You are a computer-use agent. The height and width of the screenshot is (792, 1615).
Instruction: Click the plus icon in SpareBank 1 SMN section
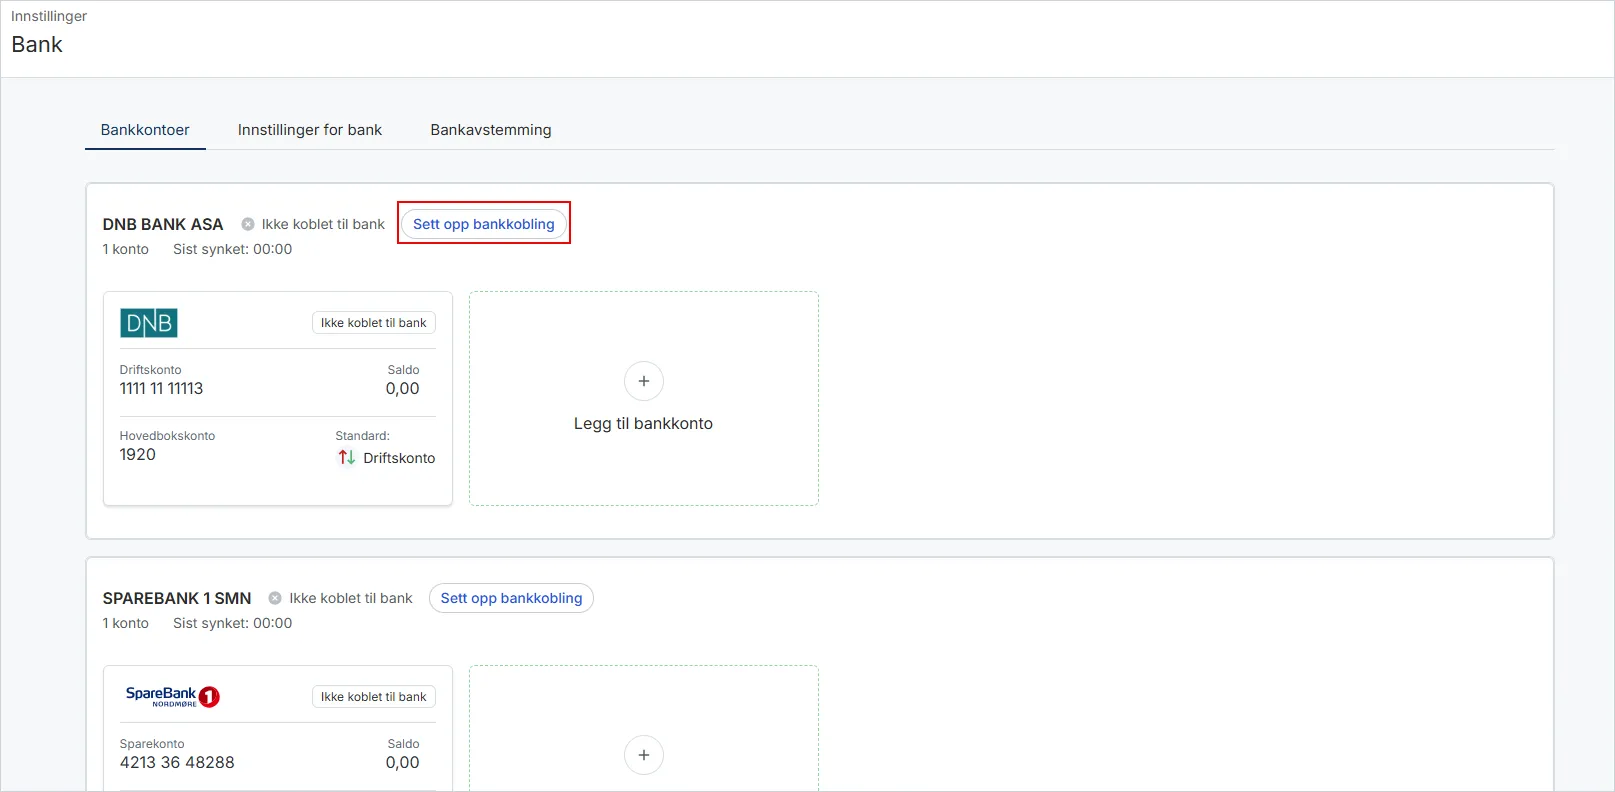pyautogui.click(x=644, y=755)
